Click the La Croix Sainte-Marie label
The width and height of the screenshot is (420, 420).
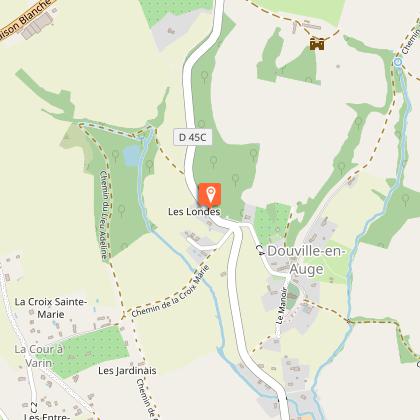point(51,308)
